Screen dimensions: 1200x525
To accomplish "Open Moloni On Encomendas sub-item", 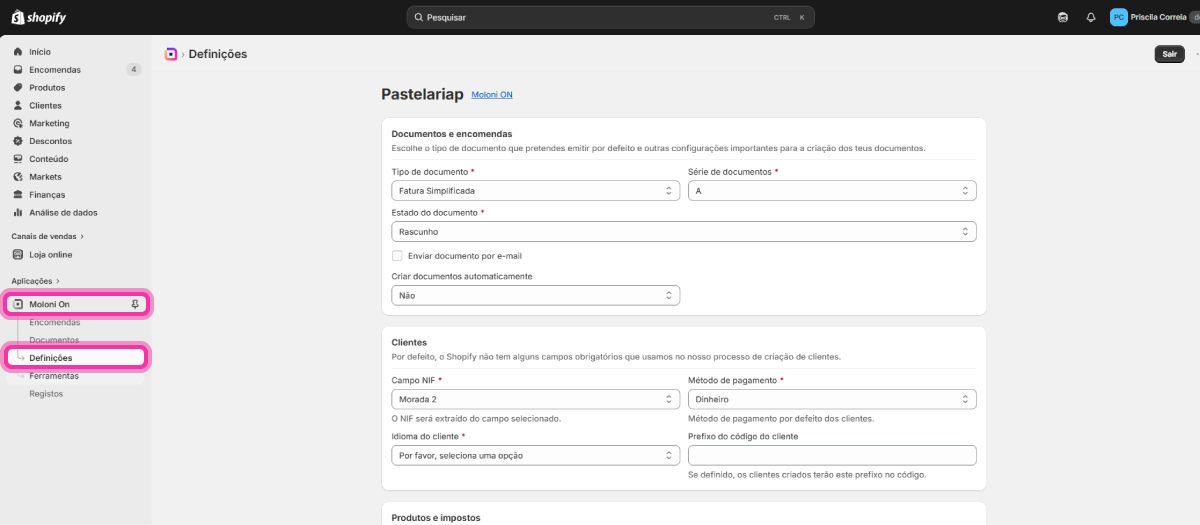I will (x=55, y=322).
